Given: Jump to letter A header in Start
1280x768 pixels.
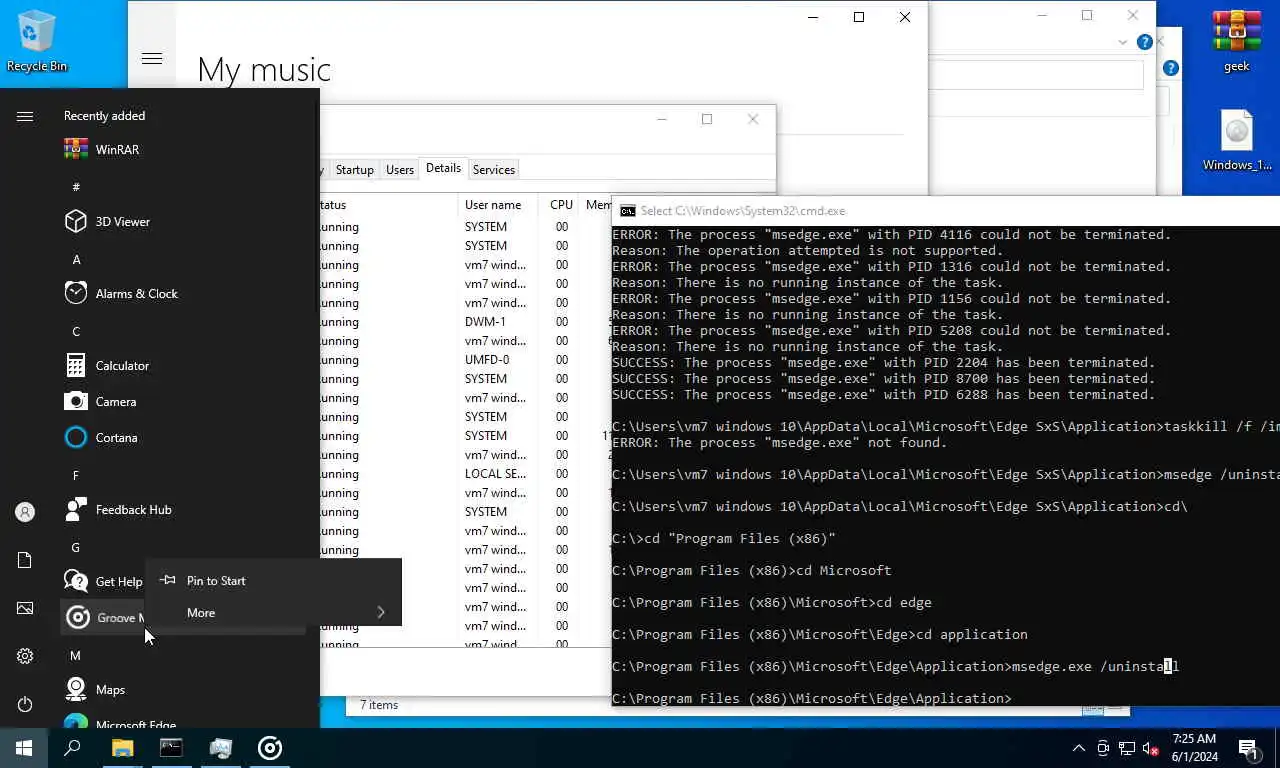Looking at the screenshot, I should click(76, 259).
